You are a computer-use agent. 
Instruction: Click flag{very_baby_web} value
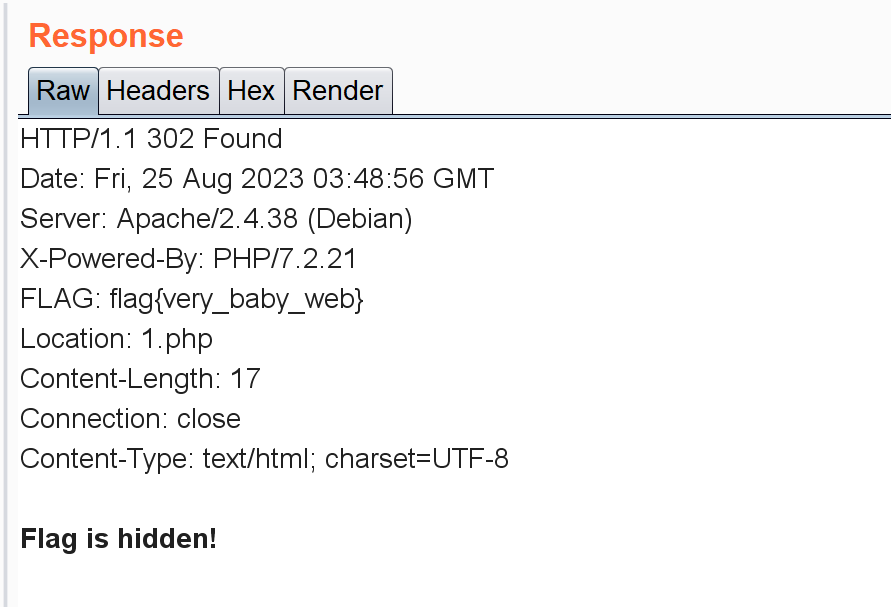point(236,299)
